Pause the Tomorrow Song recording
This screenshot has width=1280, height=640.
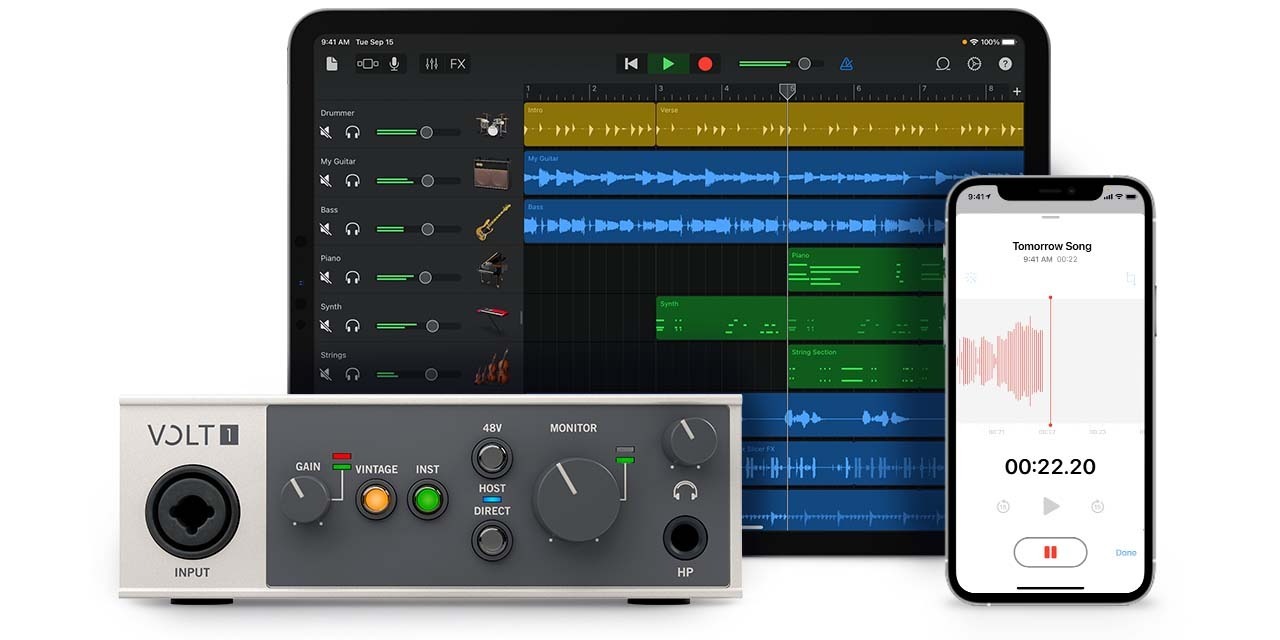[1050, 552]
